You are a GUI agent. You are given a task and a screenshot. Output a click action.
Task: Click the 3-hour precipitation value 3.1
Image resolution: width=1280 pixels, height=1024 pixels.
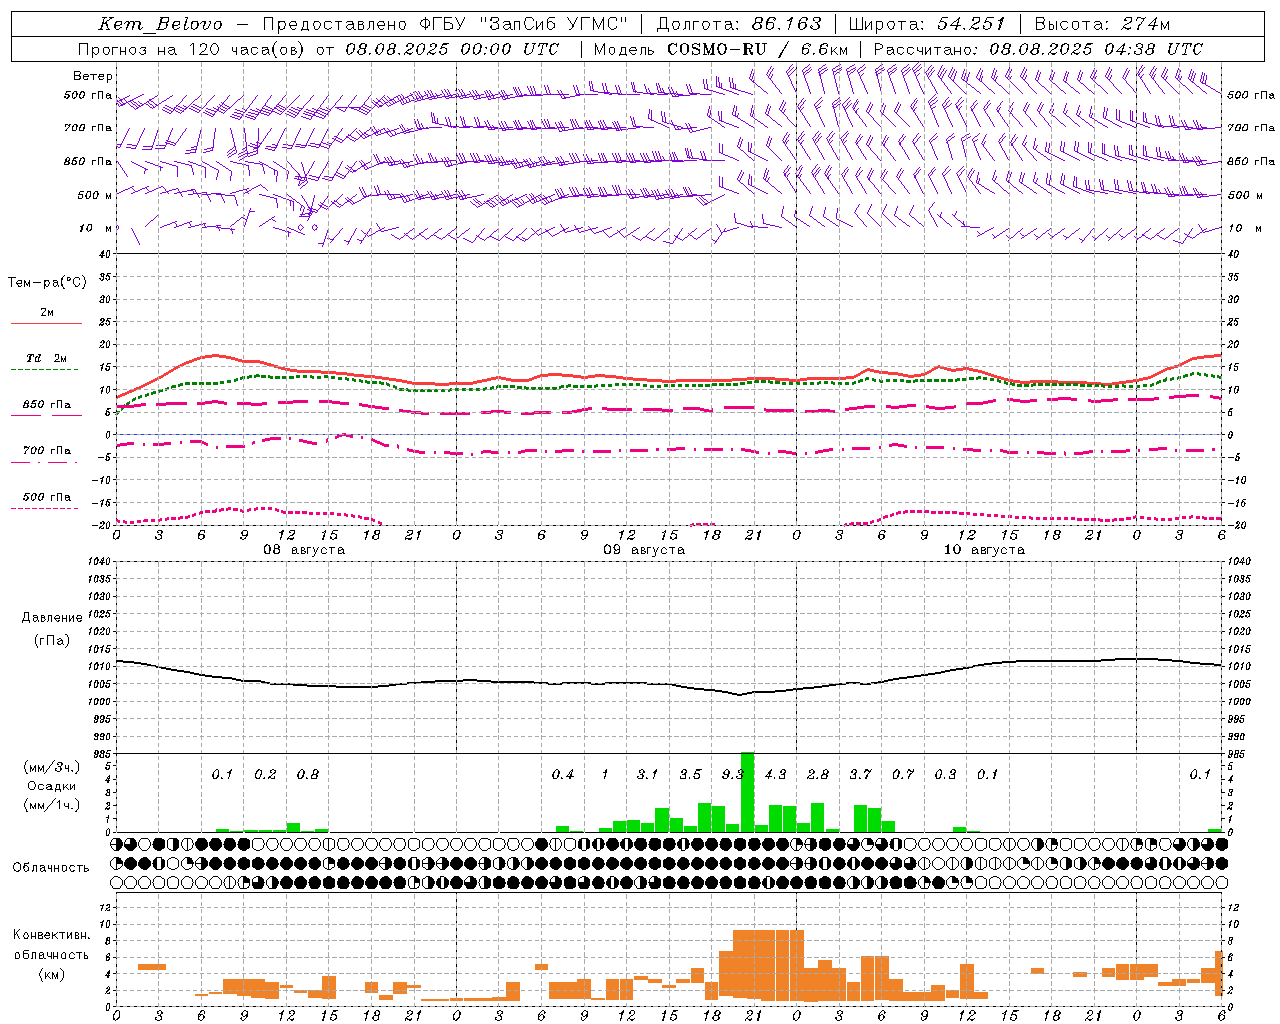(x=647, y=774)
